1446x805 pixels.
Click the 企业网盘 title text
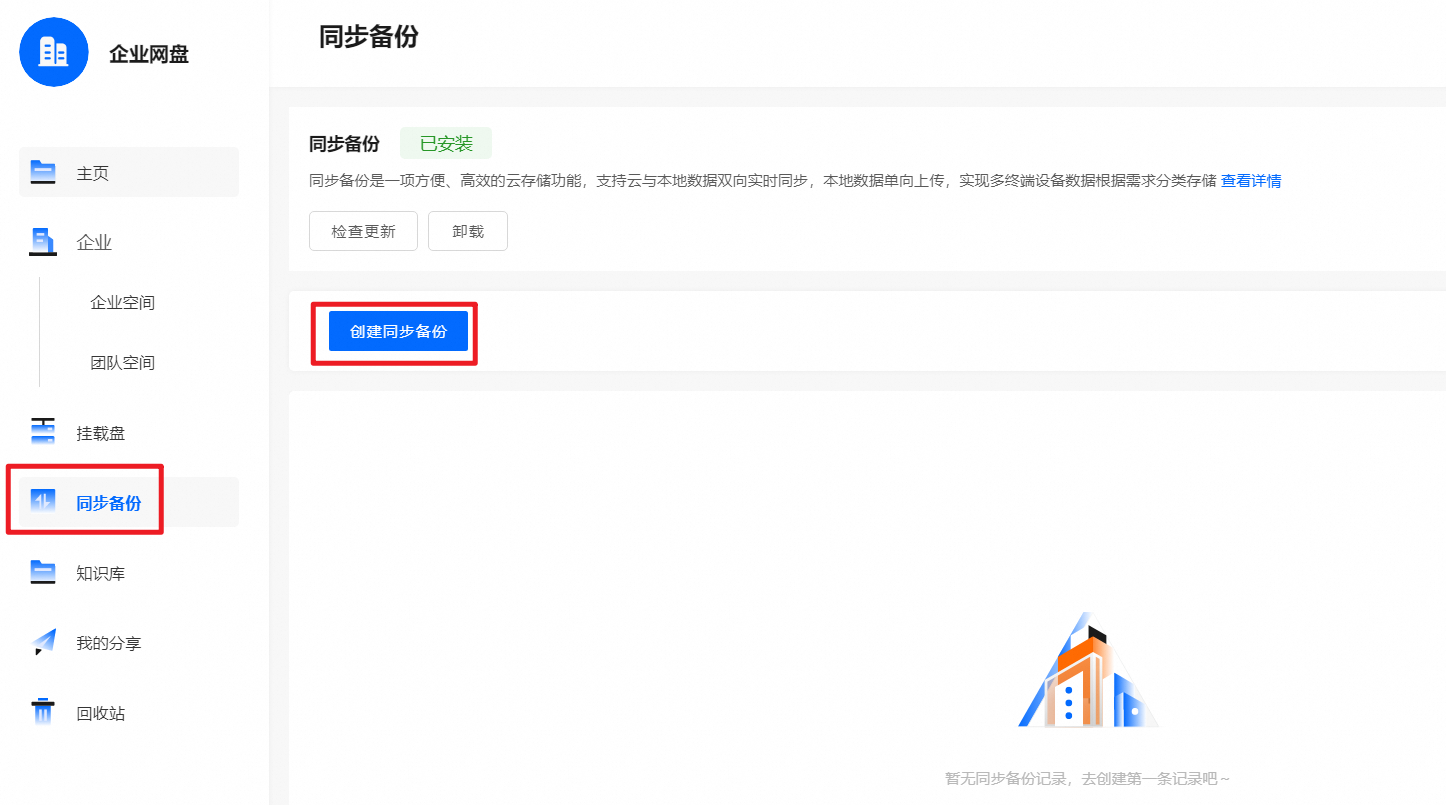(149, 54)
